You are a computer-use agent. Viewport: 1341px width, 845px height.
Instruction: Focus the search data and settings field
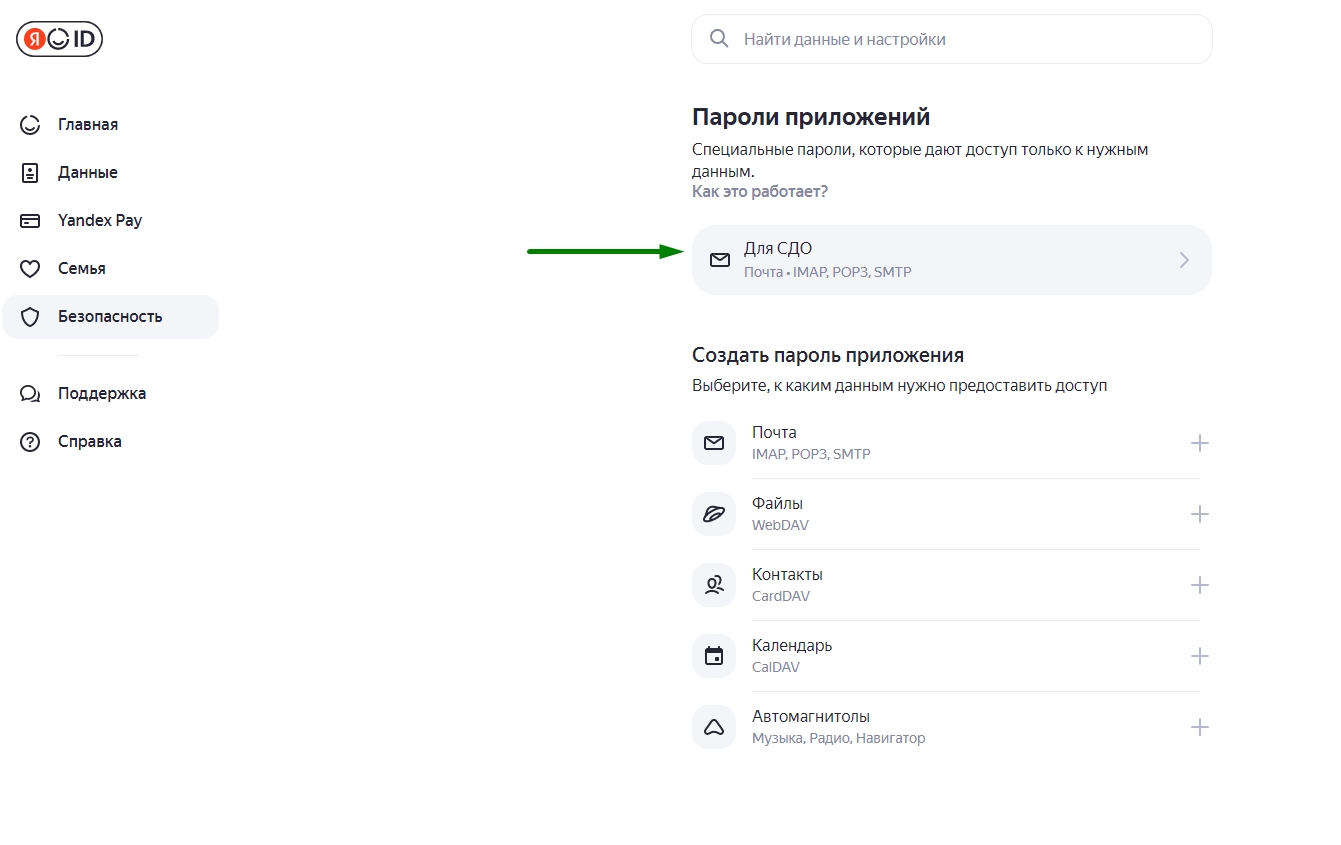tap(951, 39)
